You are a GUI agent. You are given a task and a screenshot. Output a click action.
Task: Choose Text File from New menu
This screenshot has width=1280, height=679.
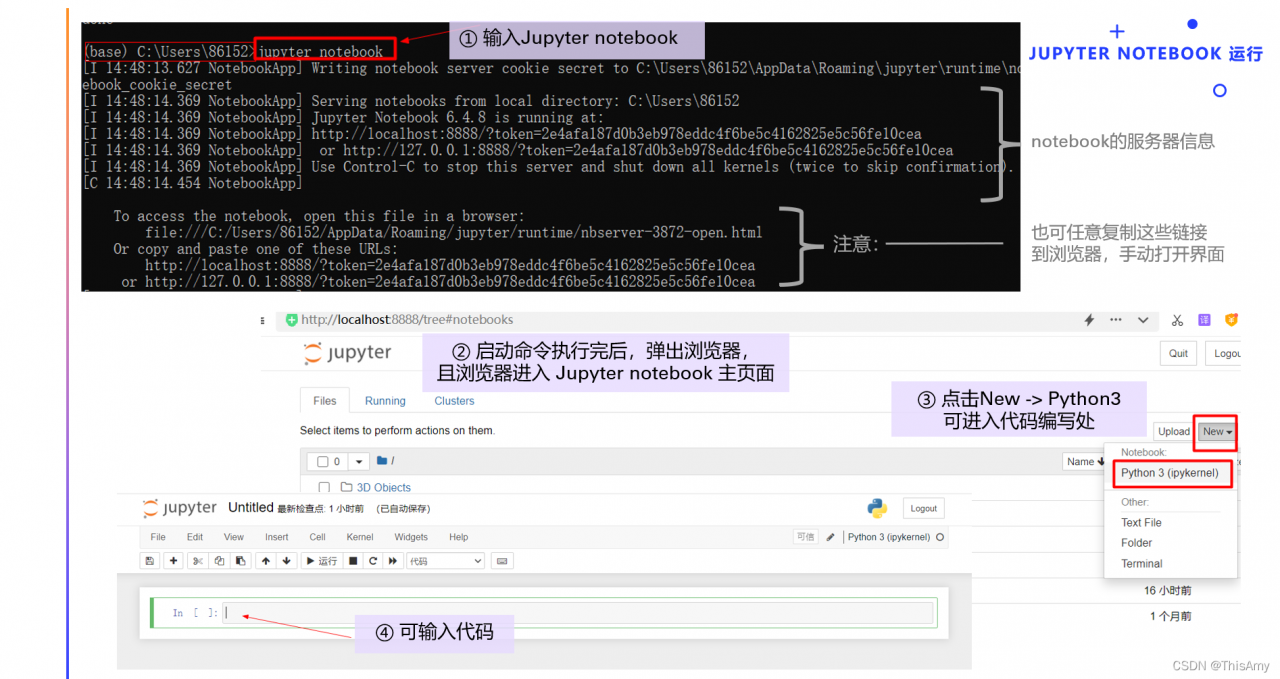click(x=1141, y=523)
